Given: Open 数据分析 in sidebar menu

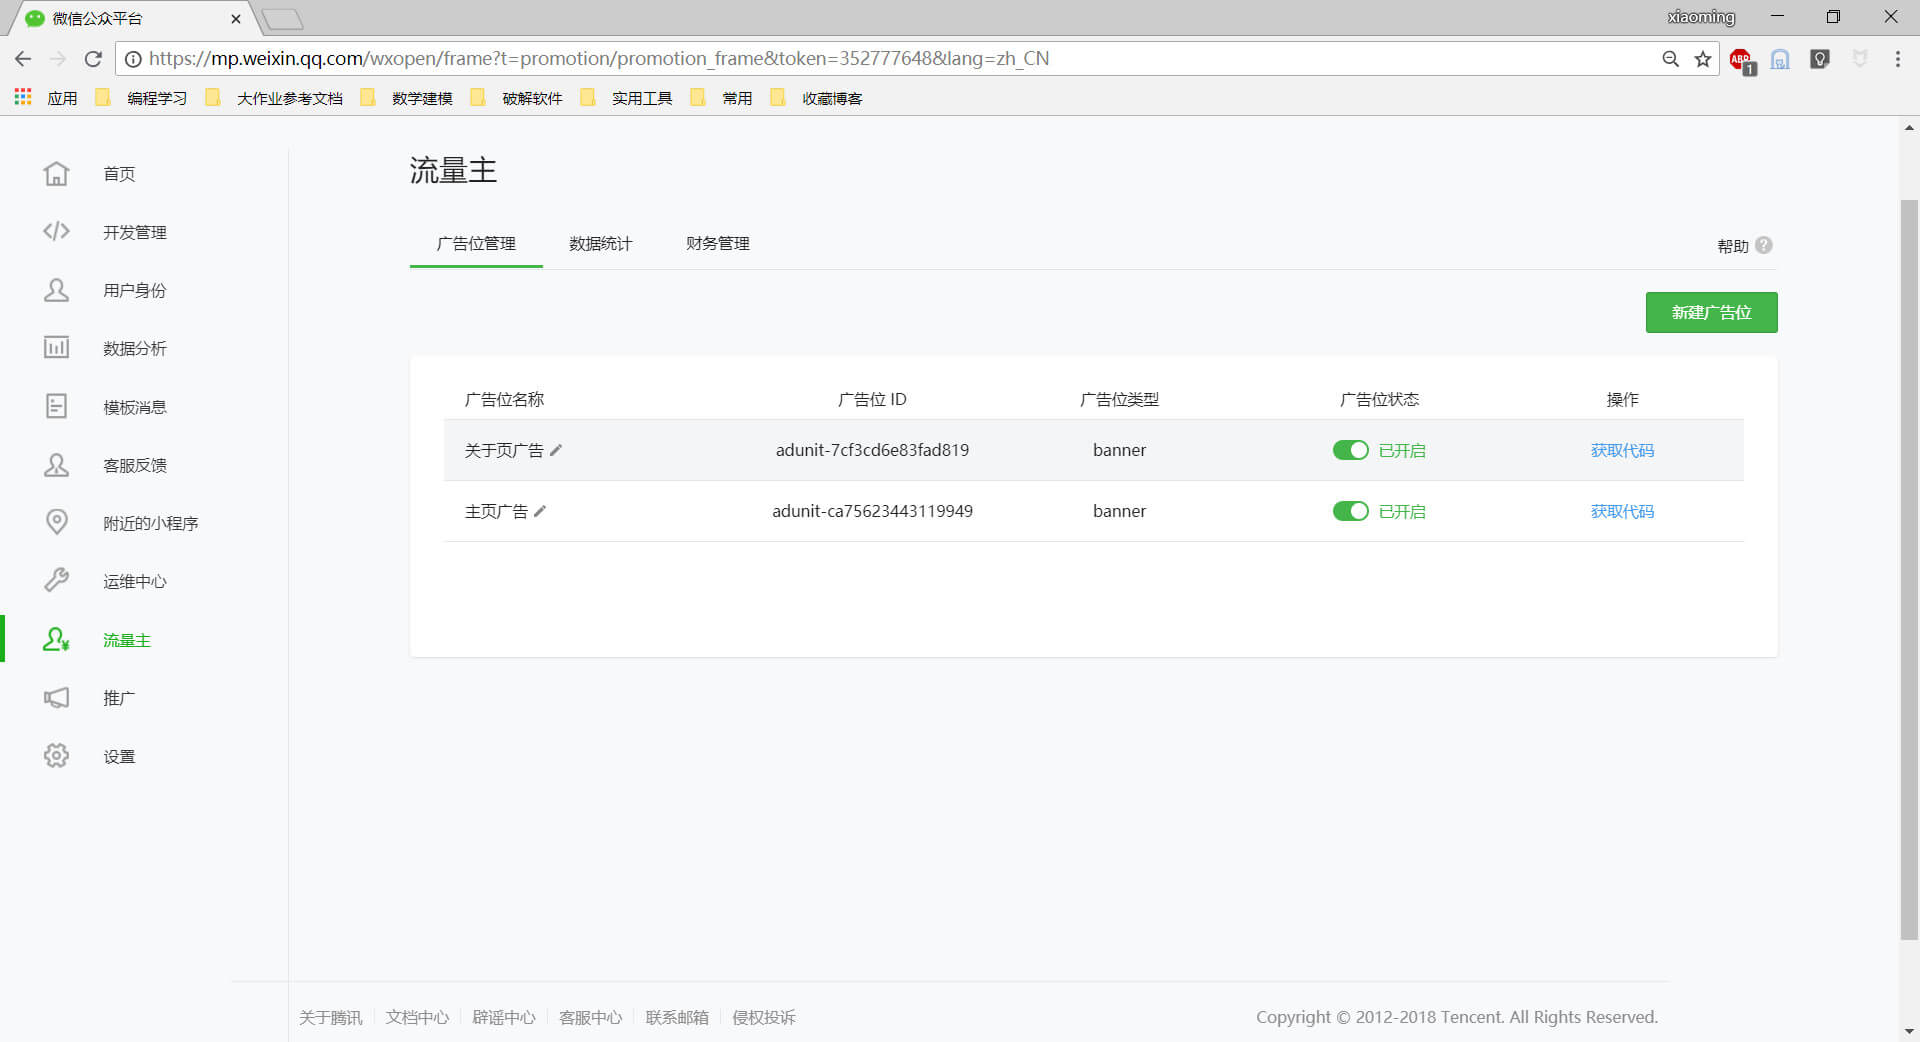Looking at the screenshot, I should (135, 348).
